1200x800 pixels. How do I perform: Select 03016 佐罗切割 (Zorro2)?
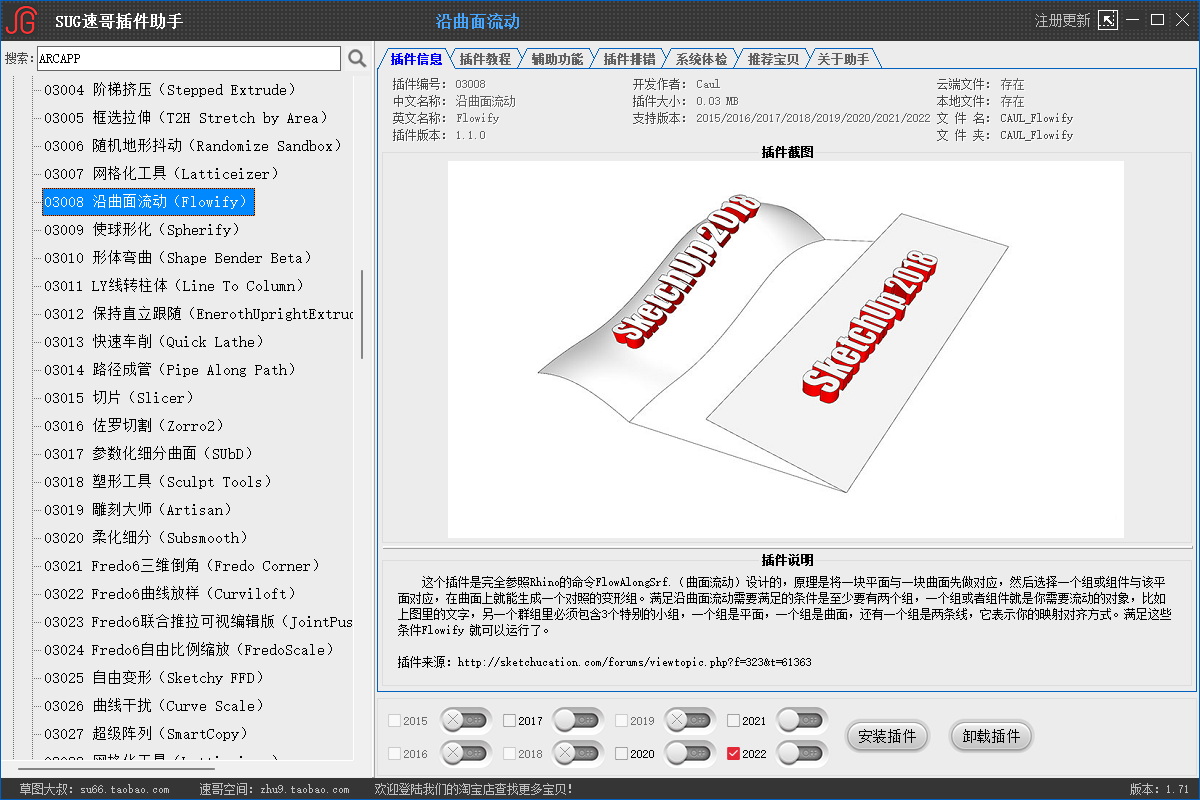[134, 426]
